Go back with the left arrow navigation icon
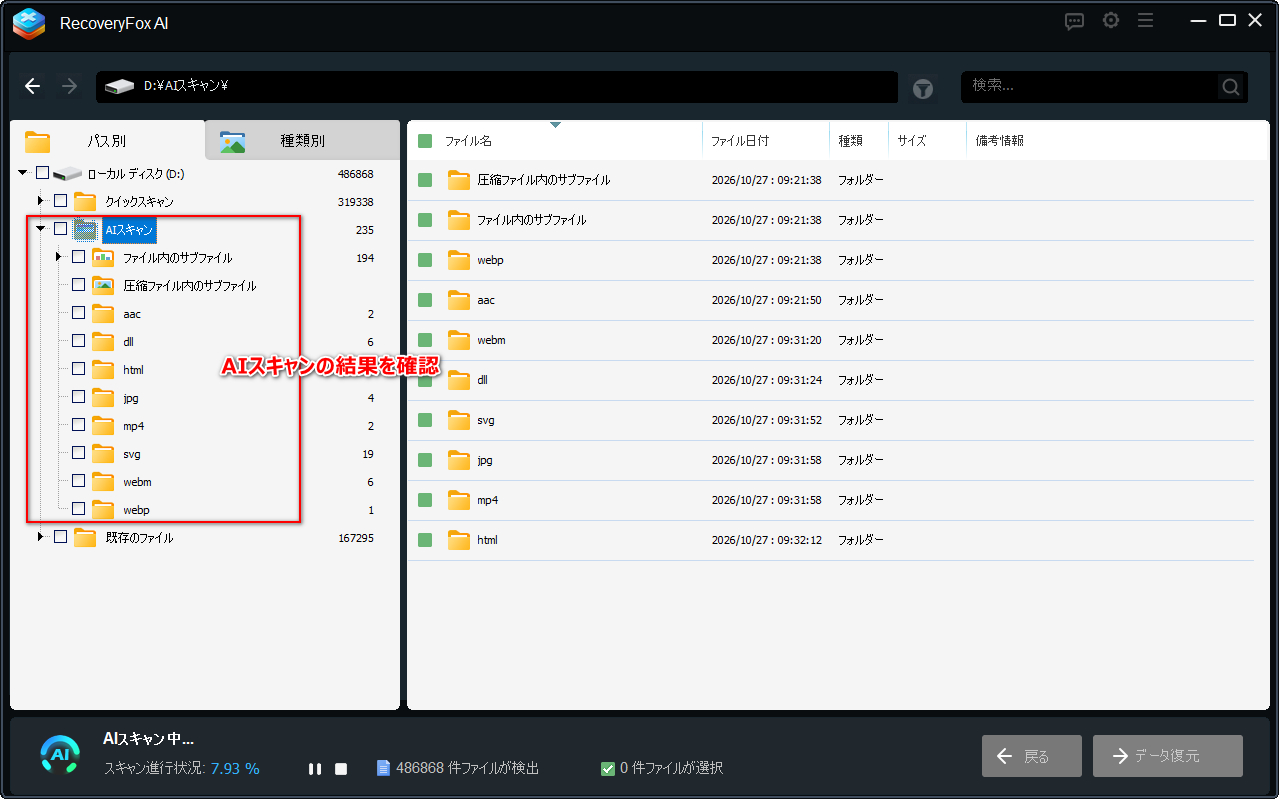1279x799 pixels. (33, 86)
